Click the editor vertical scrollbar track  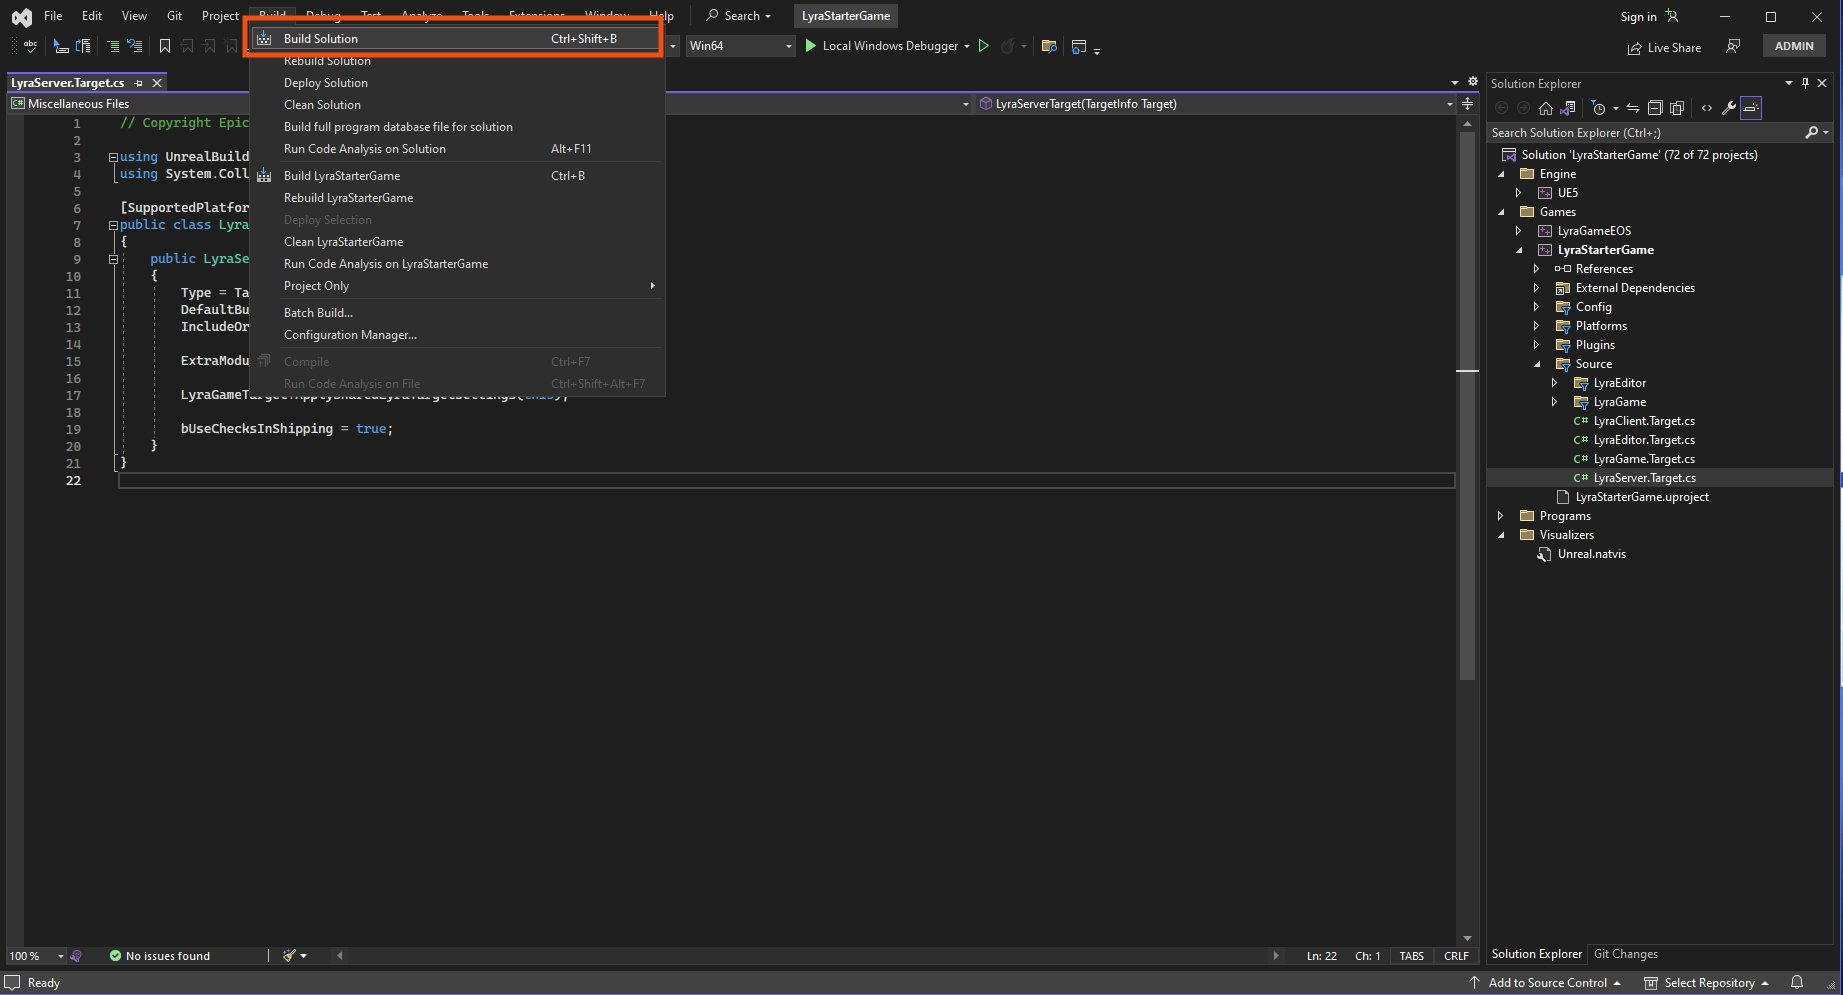point(1467,530)
